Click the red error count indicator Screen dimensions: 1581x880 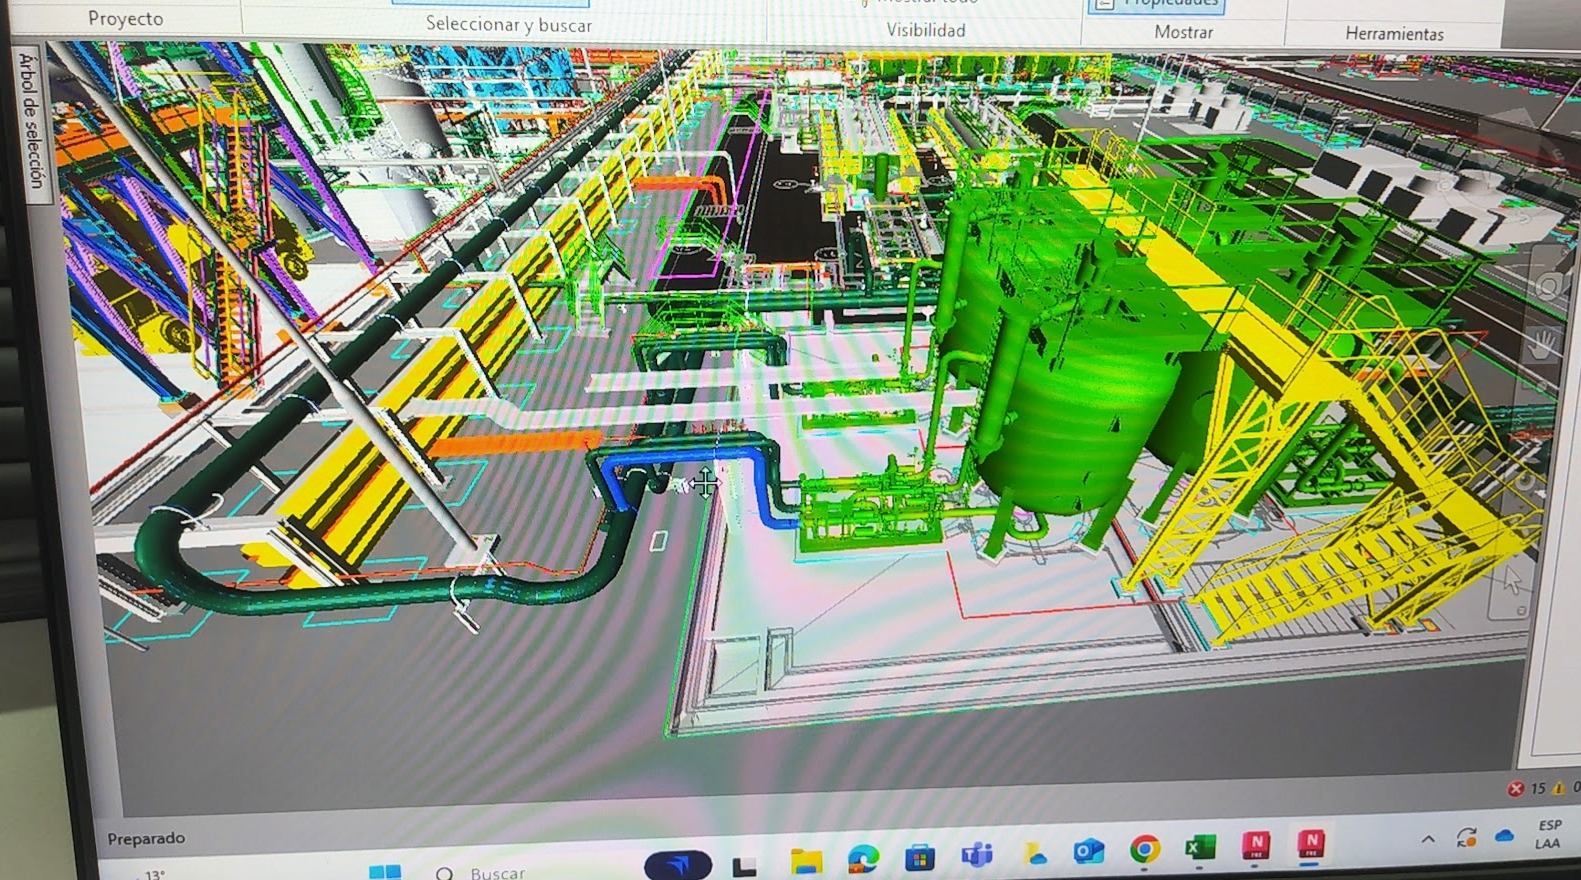[1516, 789]
